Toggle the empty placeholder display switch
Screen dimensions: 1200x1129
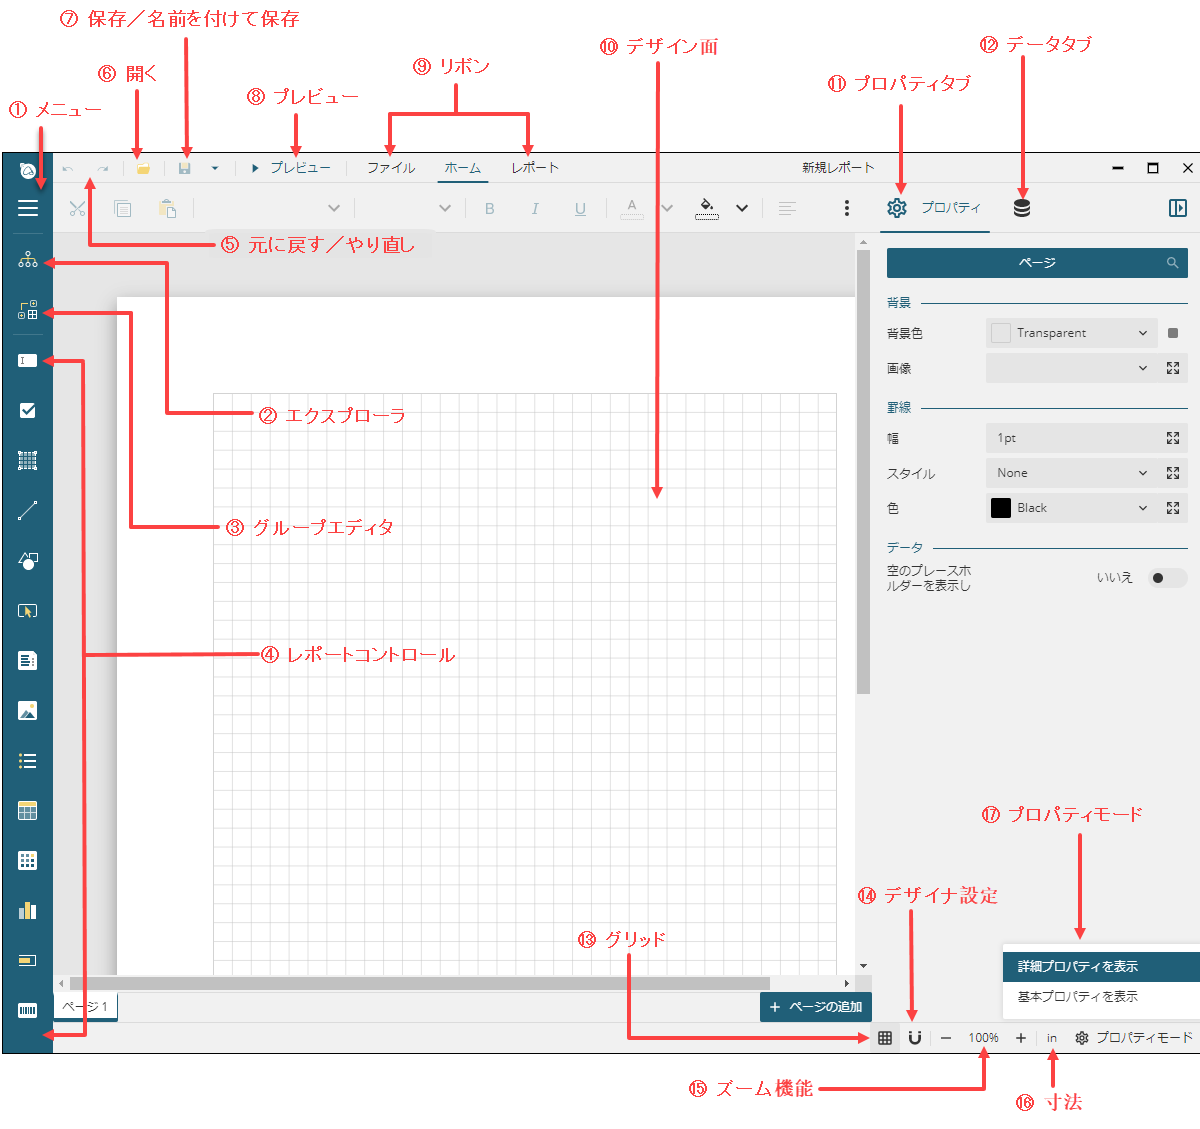(x=1166, y=578)
